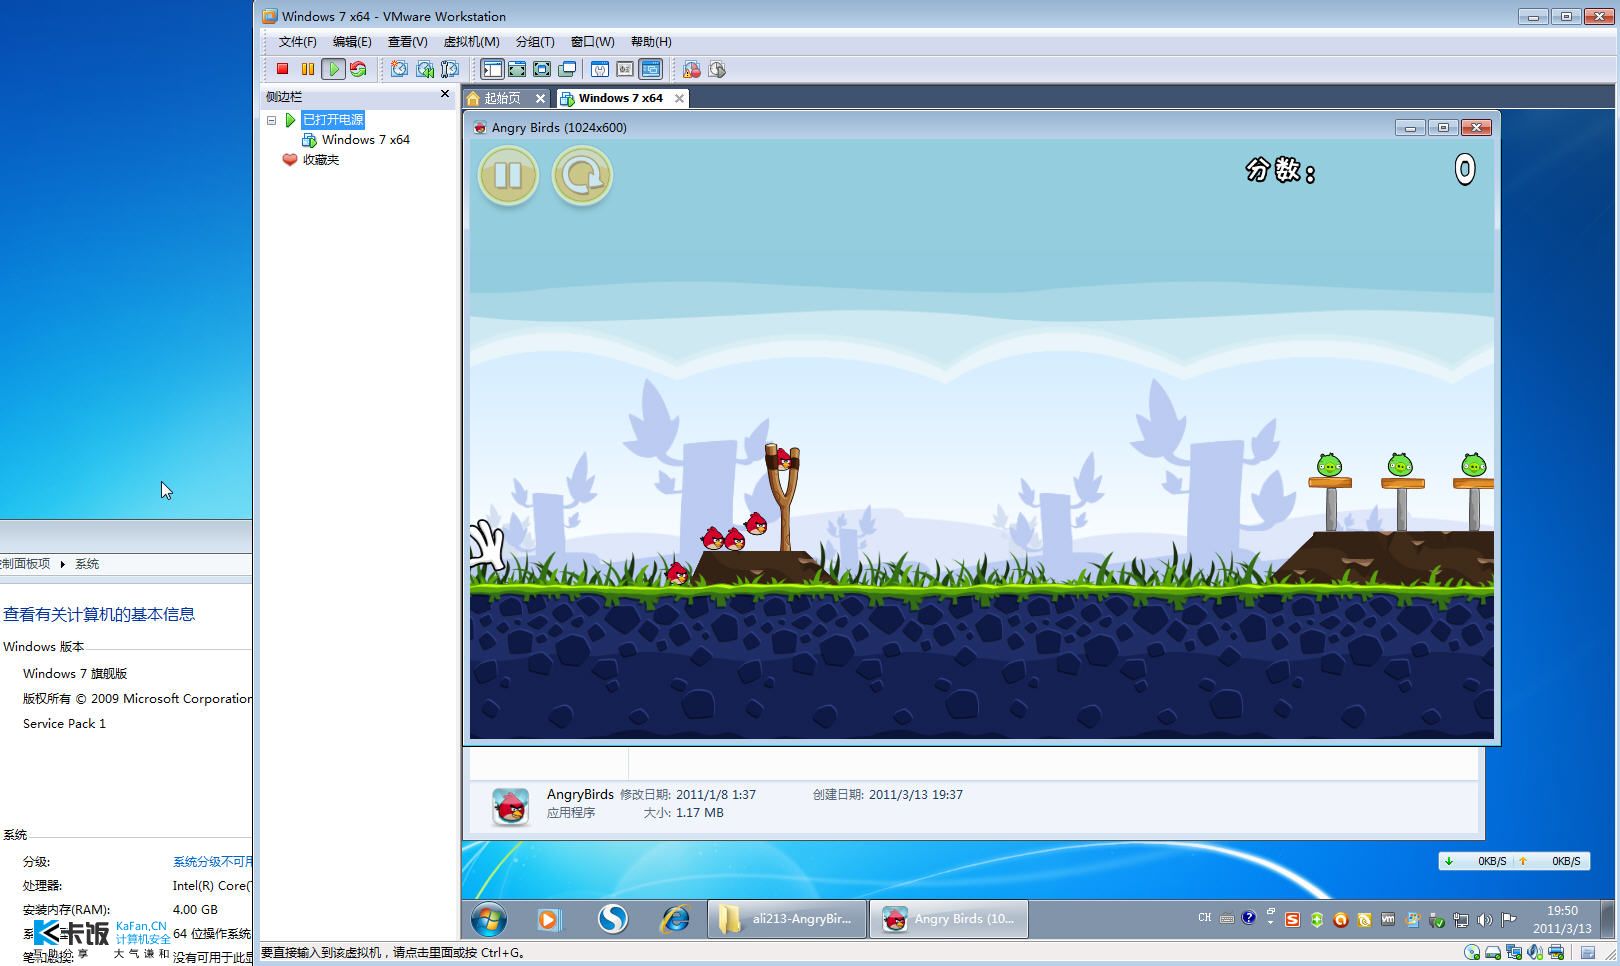
Task: Open the 查看(V) menu
Action: (x=407, y=42)
